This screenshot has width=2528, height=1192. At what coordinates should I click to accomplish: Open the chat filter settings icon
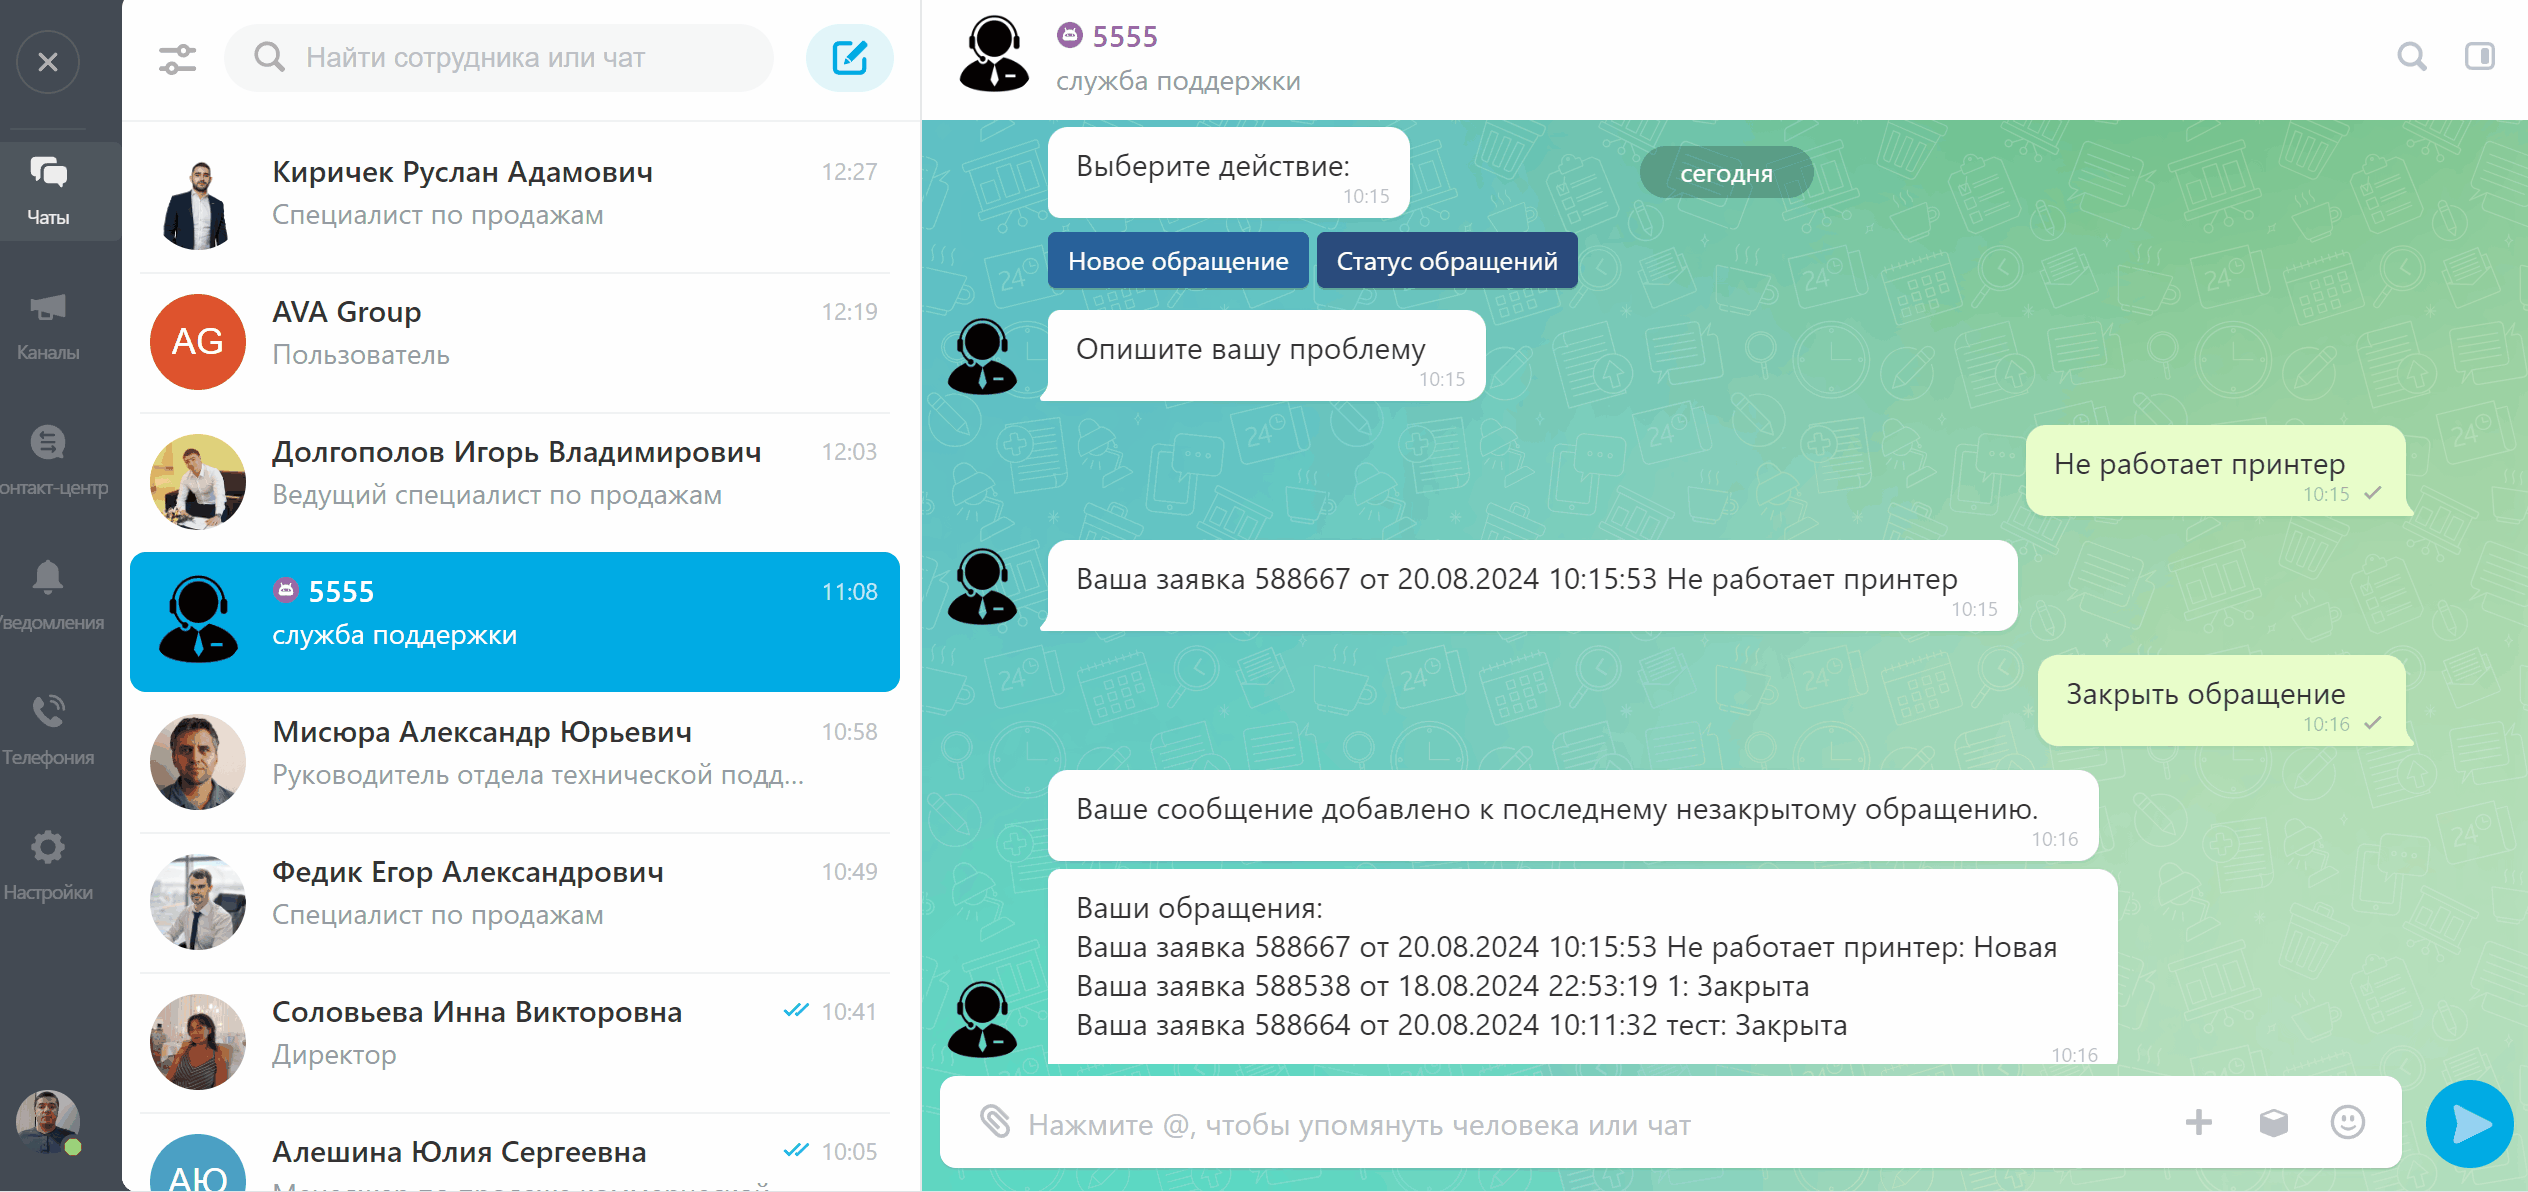177,59
